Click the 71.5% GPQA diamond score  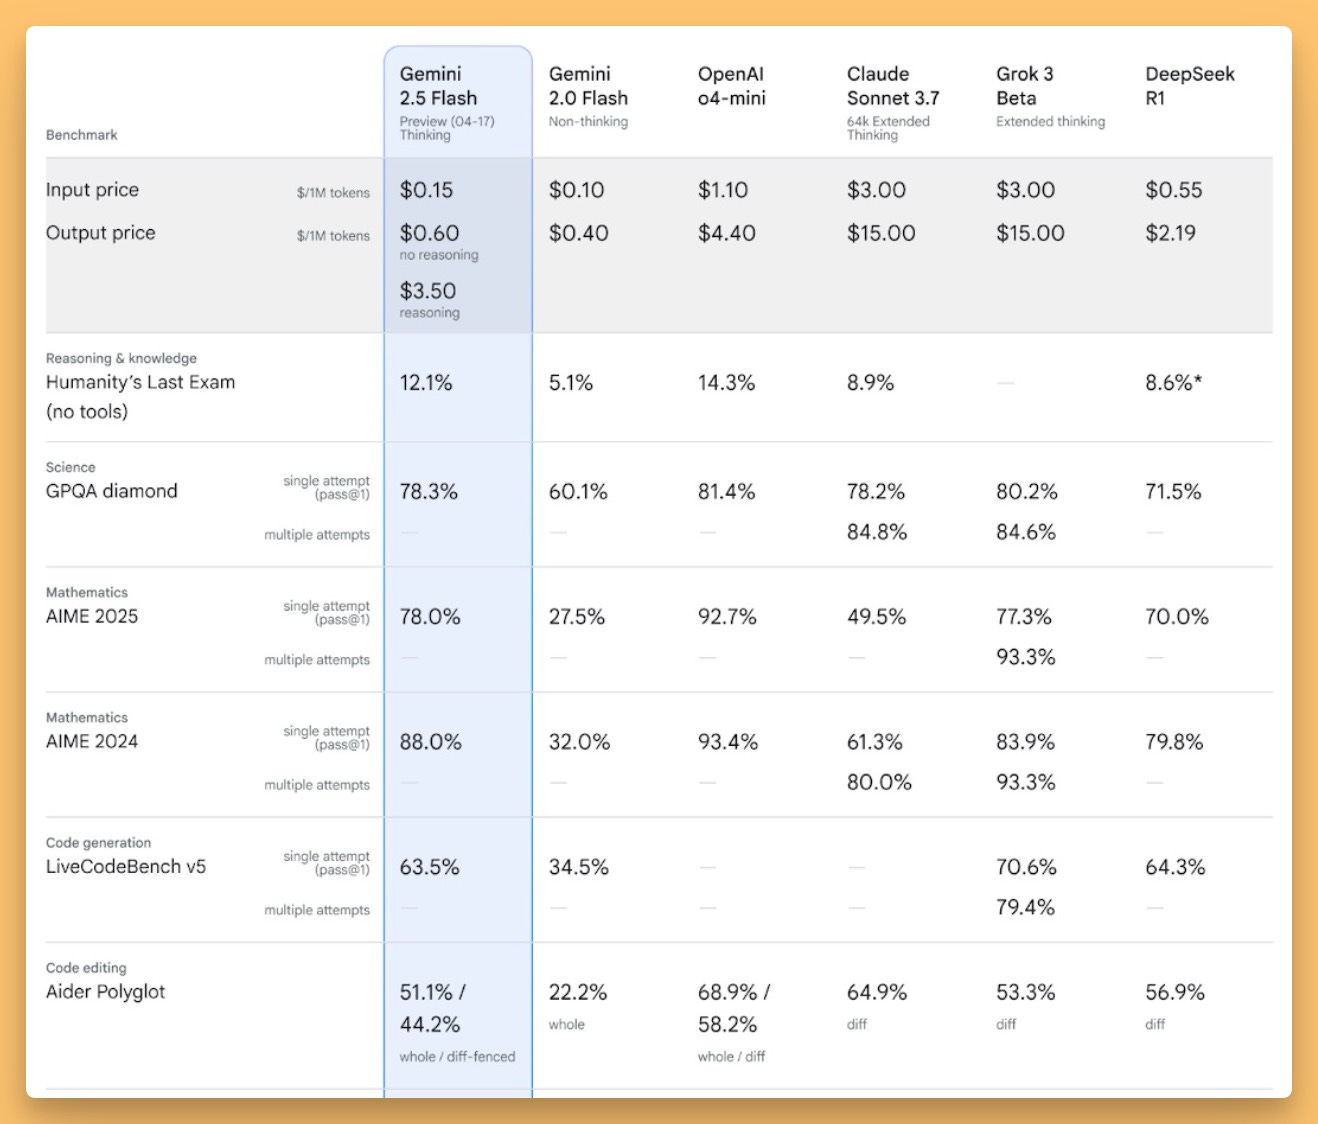click(x=1172, y=492)
